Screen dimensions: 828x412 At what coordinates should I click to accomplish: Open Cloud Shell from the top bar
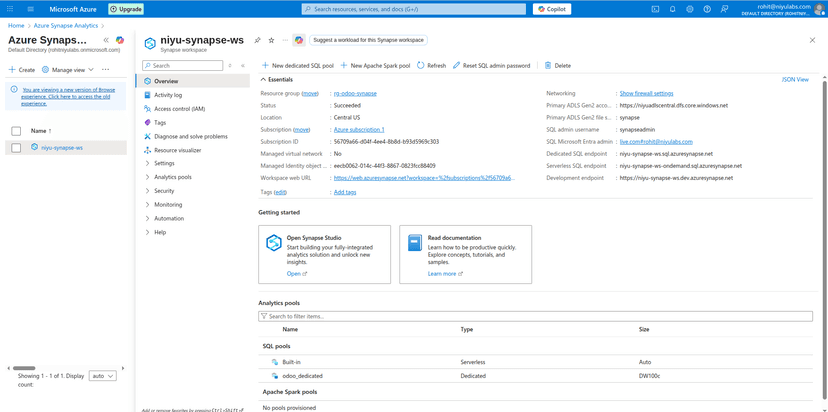coord(655,9)
